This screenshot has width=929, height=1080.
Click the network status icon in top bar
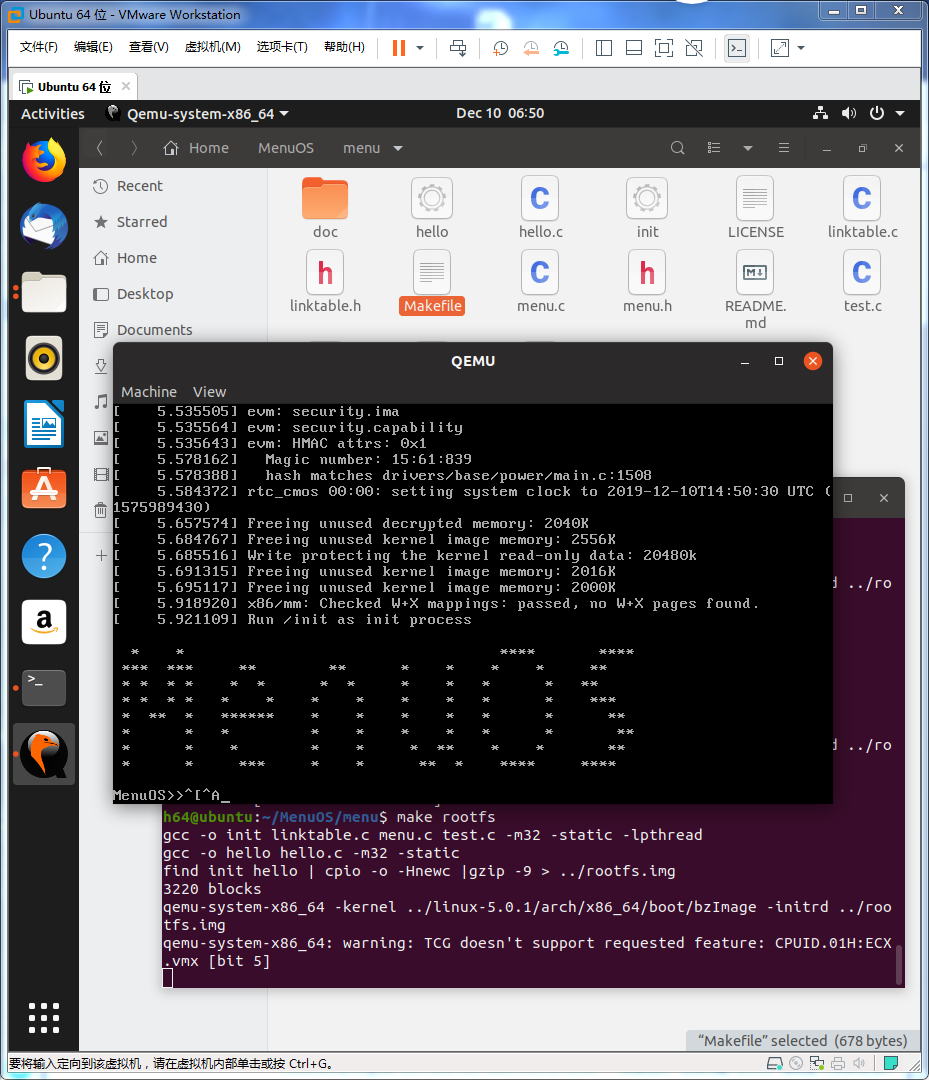pos(820,113)
